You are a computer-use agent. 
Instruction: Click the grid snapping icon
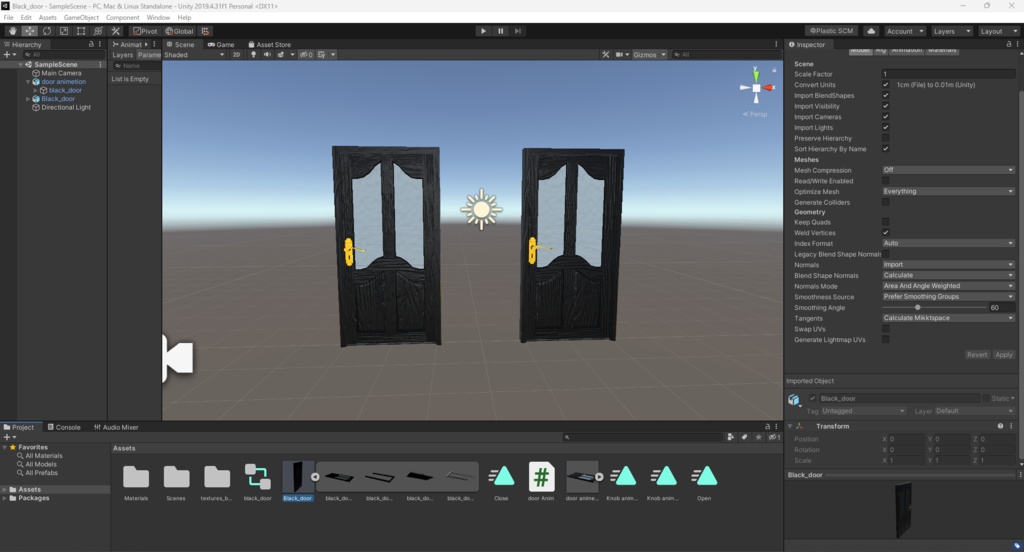point(205,31)
